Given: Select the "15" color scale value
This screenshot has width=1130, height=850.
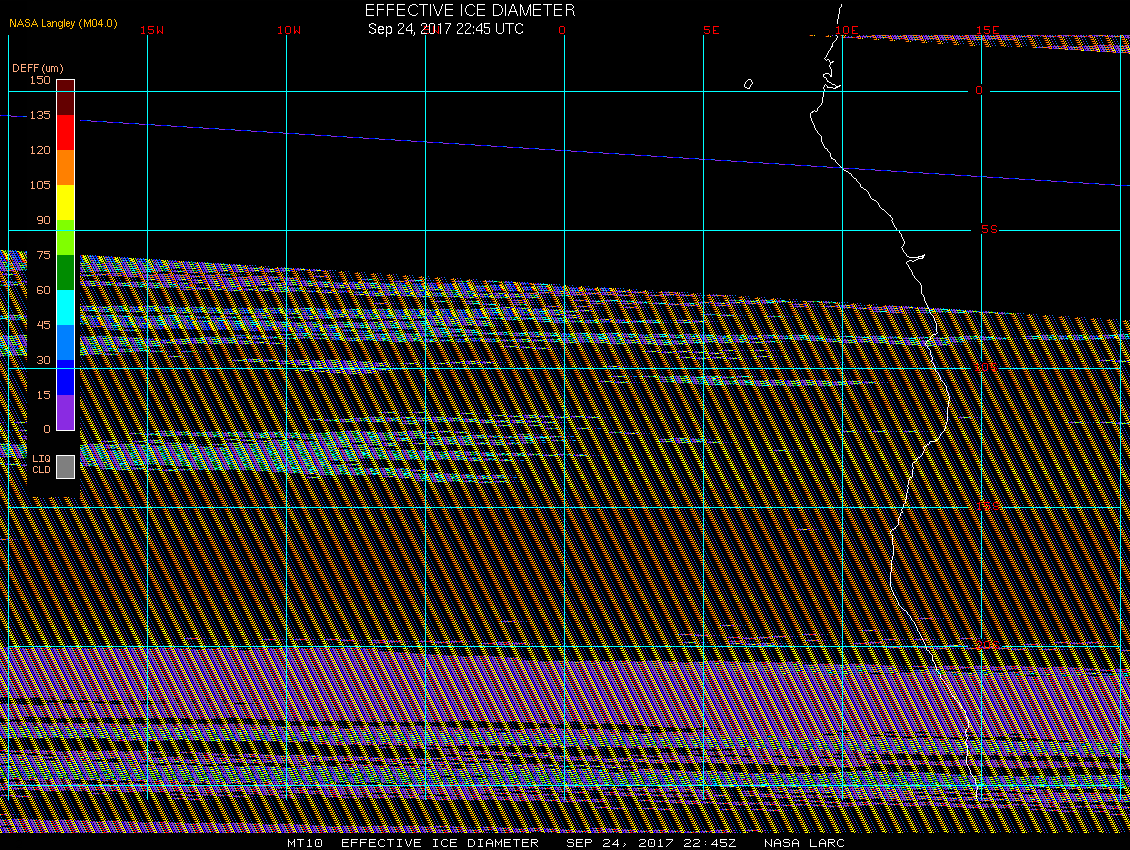Looking at the screenshot, I should click(43, 395).
